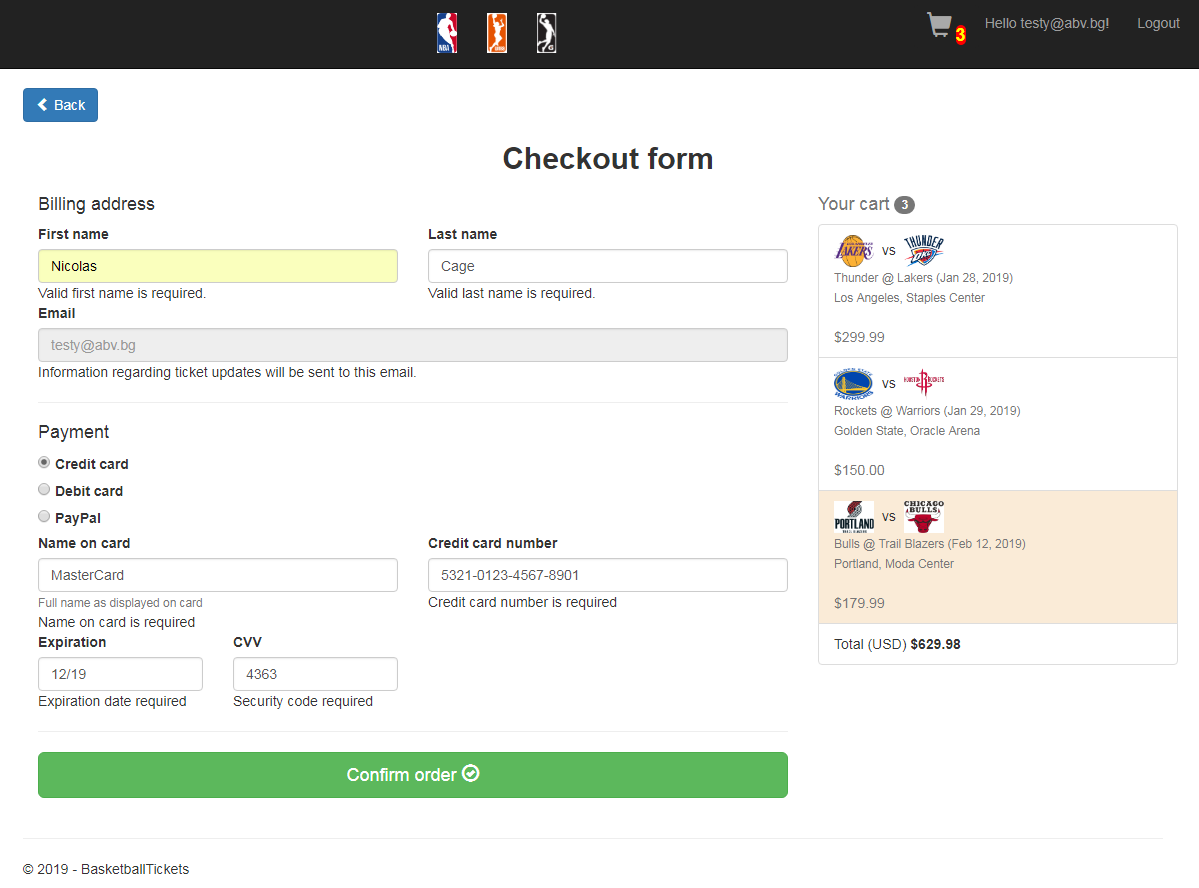Click the cart item count 3 badge
Viewport: 1199px width, 888px height.
coord(960,35)
